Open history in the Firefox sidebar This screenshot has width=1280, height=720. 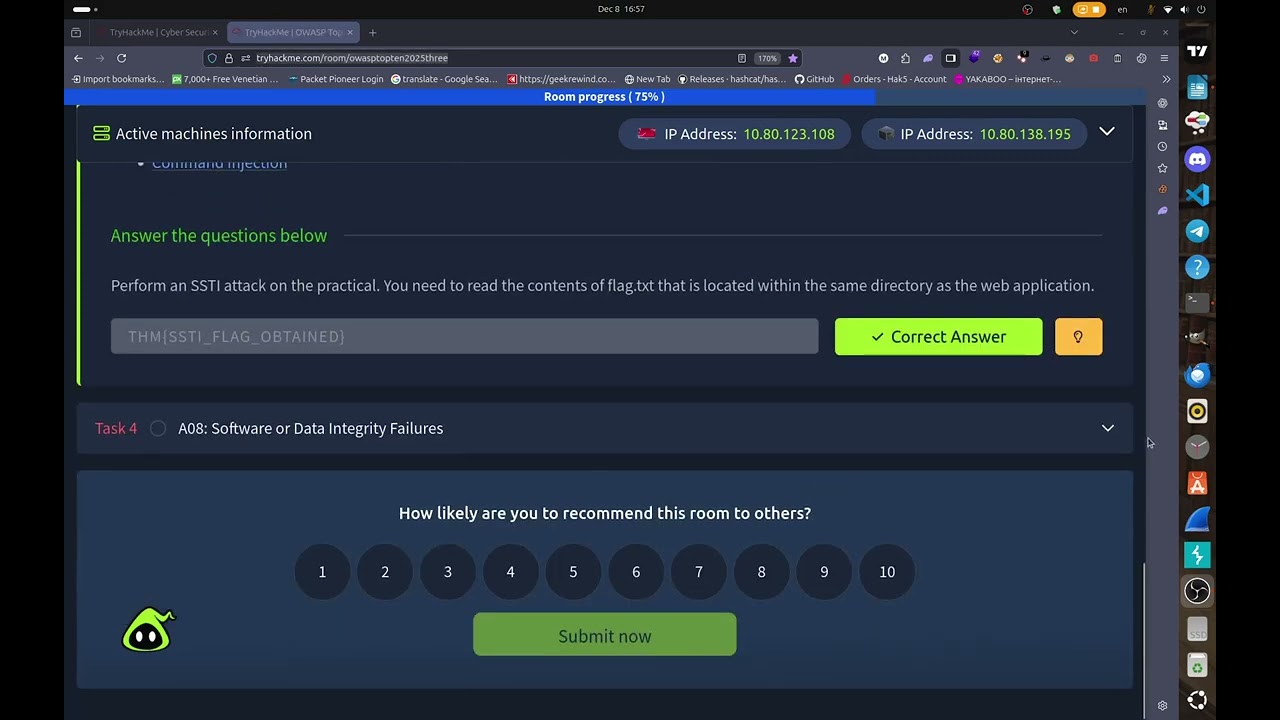[1162, 146]
